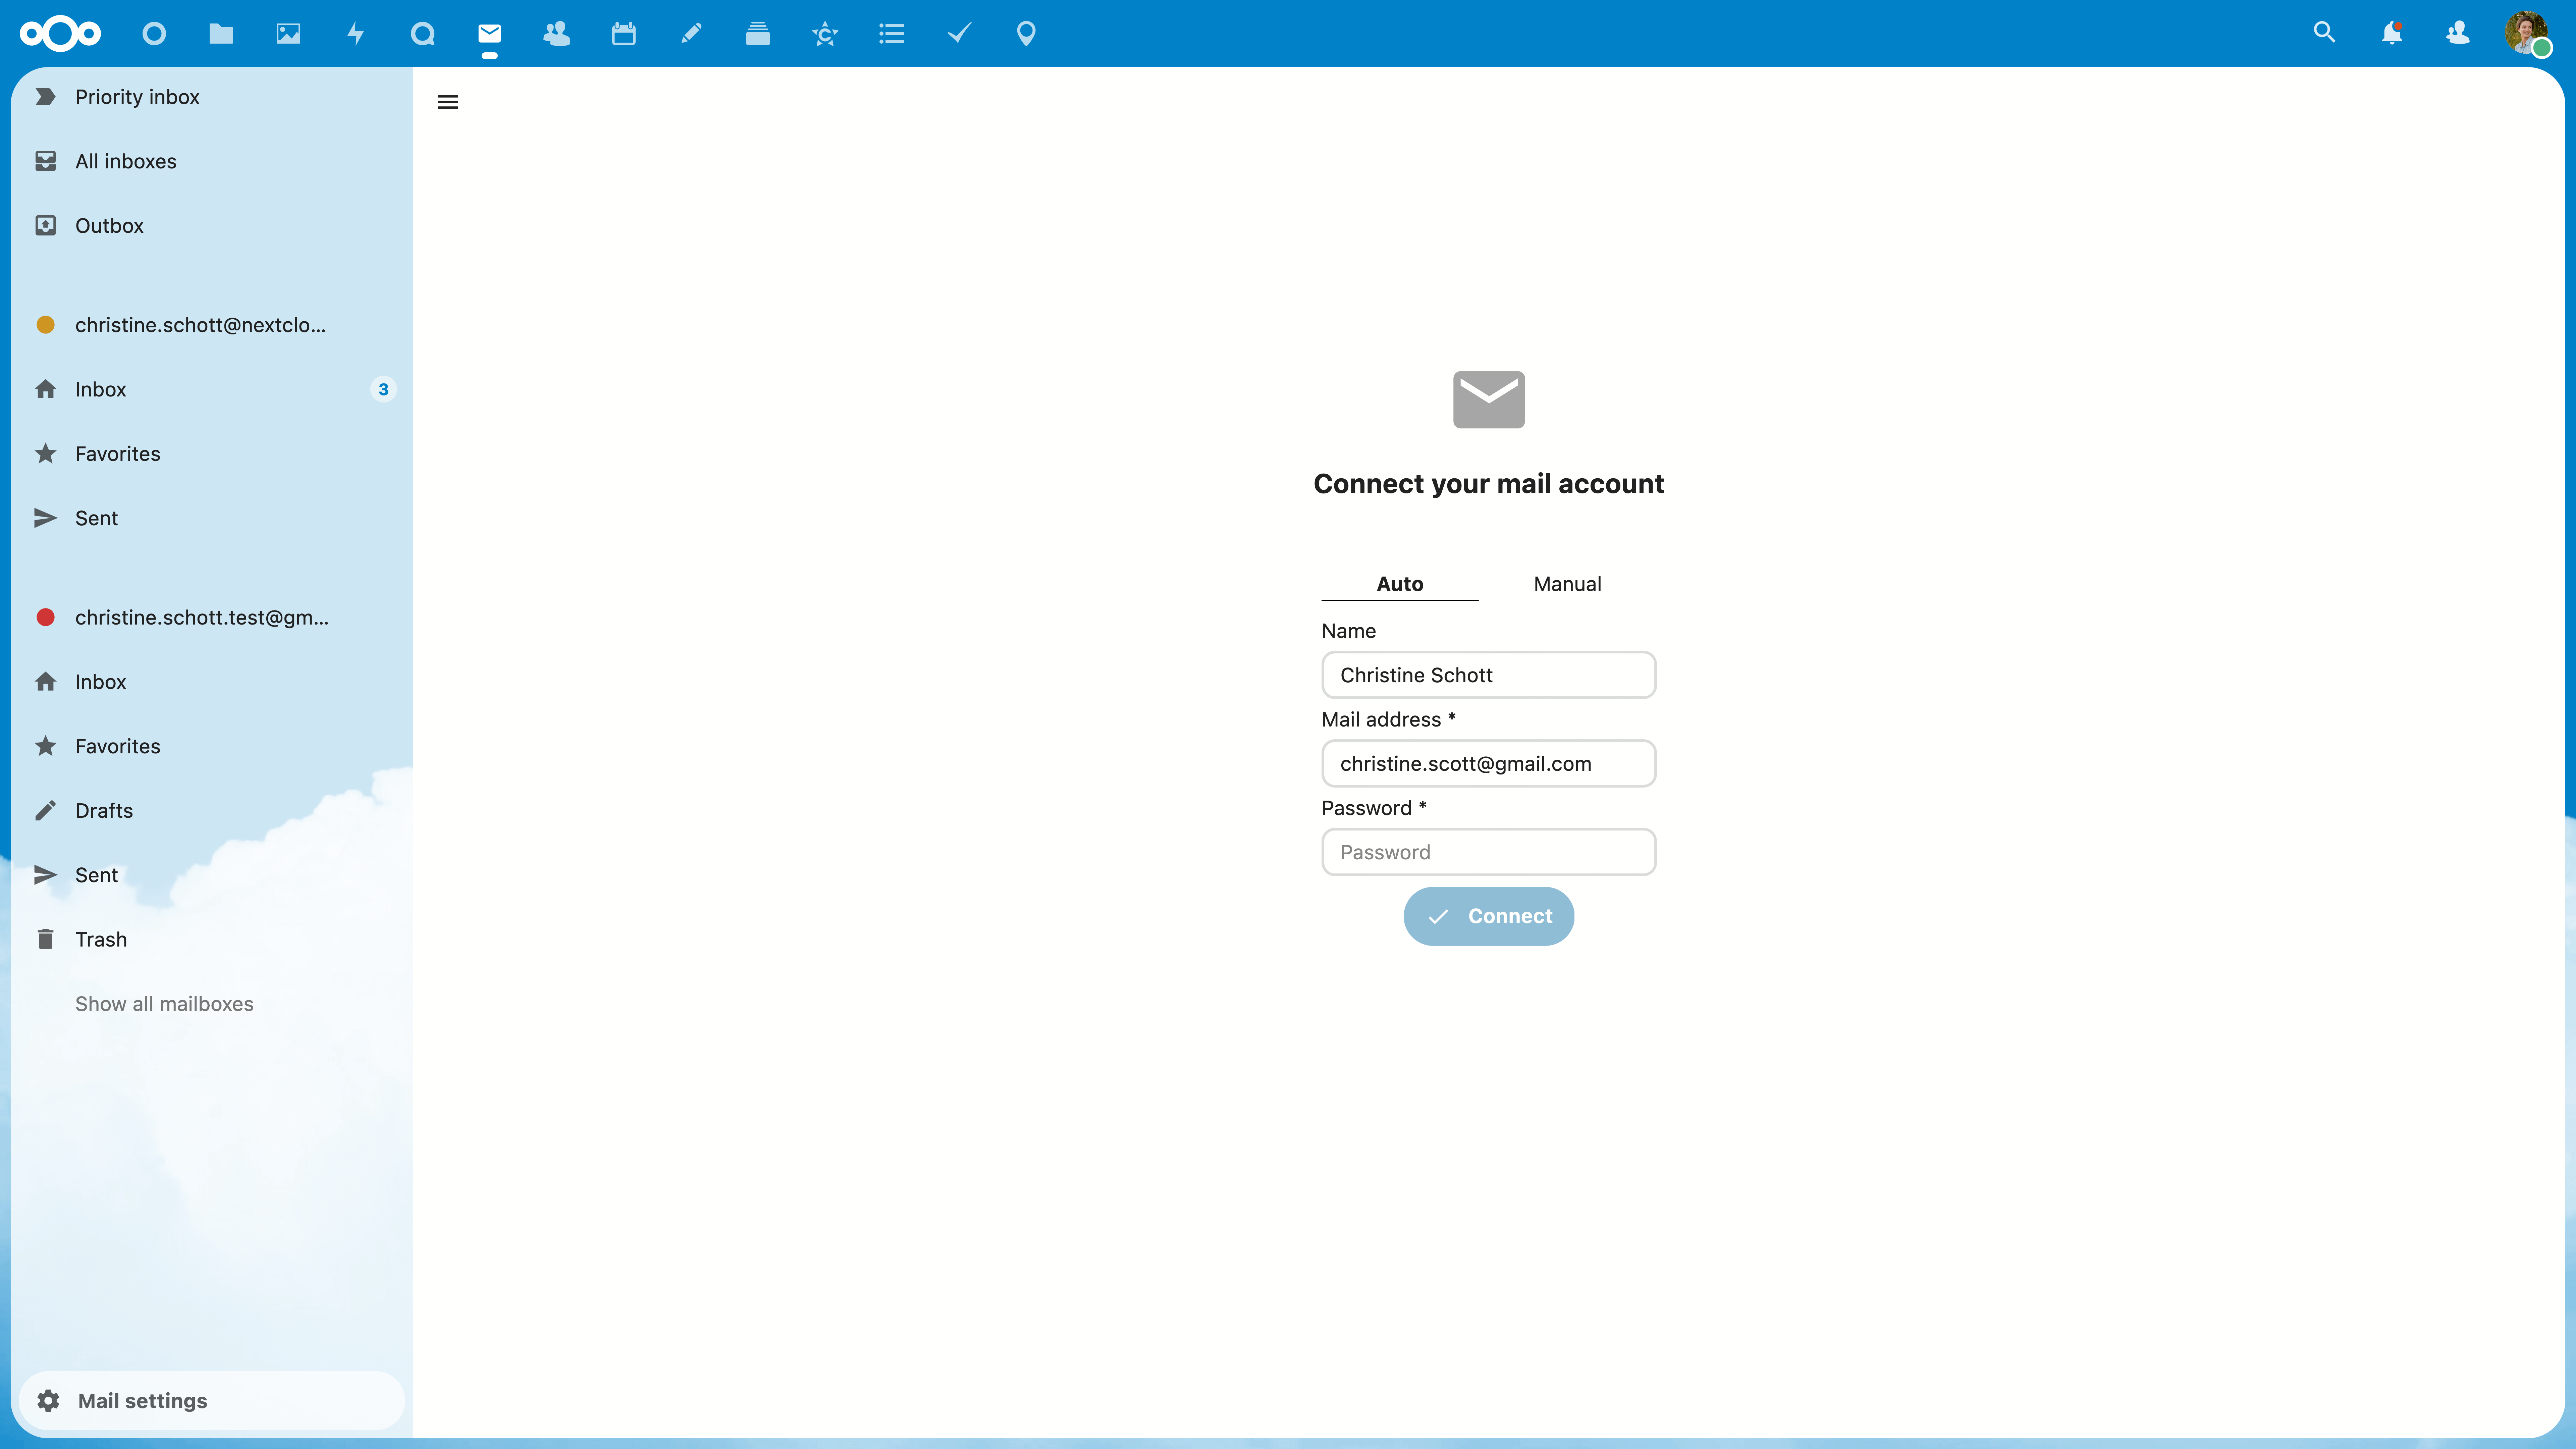This screenshot has height=1449, width=2576.
Task: Open the Mail app icon in top bar
Action: click(x=489, y=34)
